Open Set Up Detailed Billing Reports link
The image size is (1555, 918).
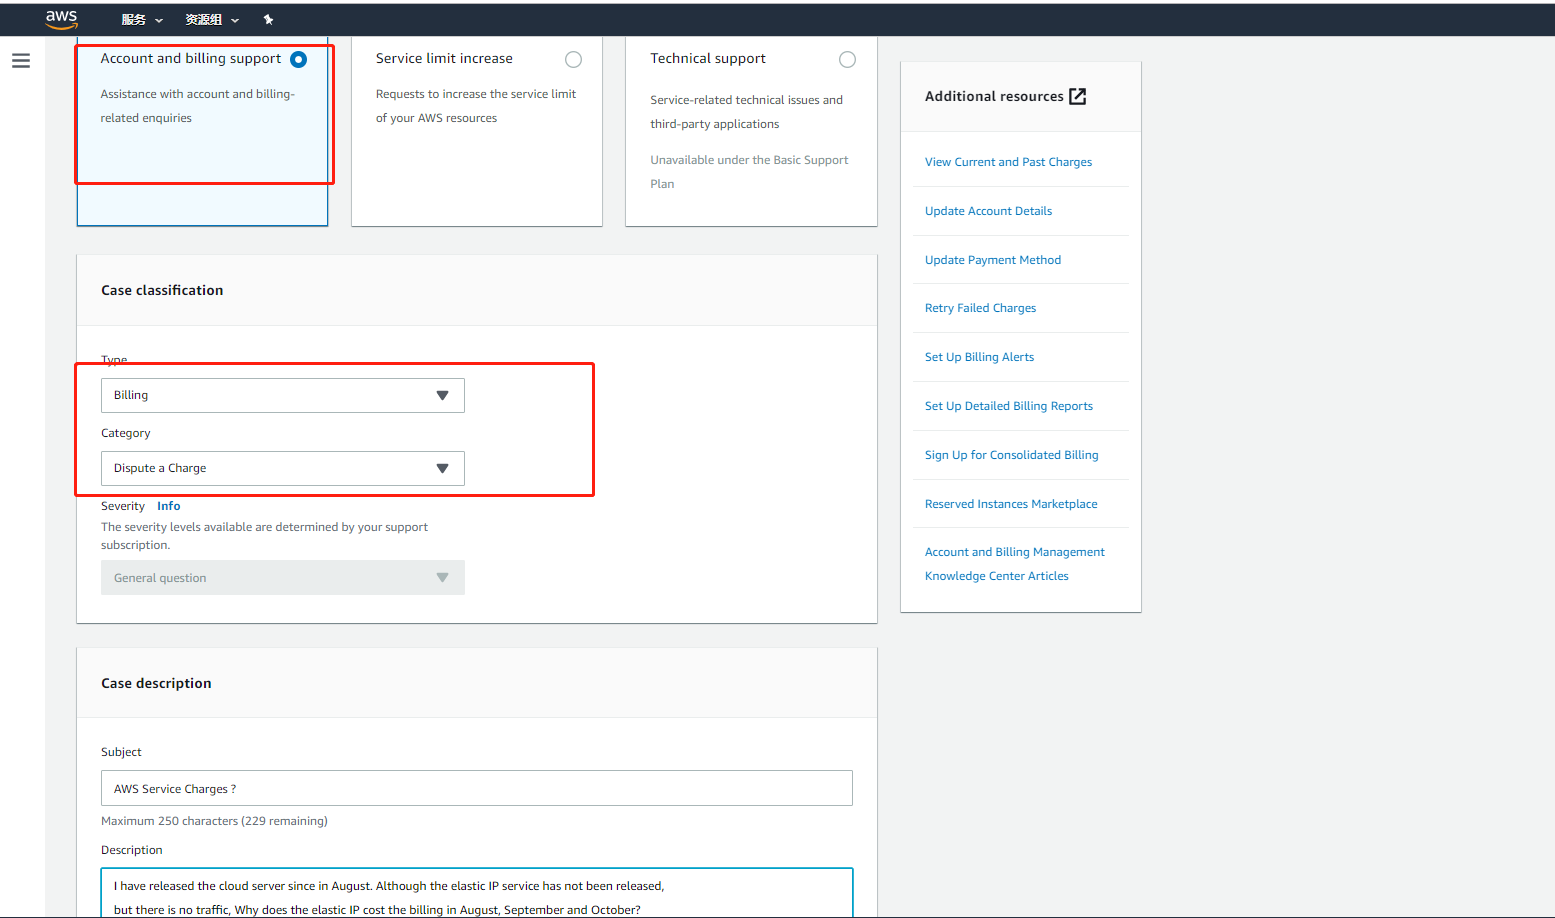1009,406
